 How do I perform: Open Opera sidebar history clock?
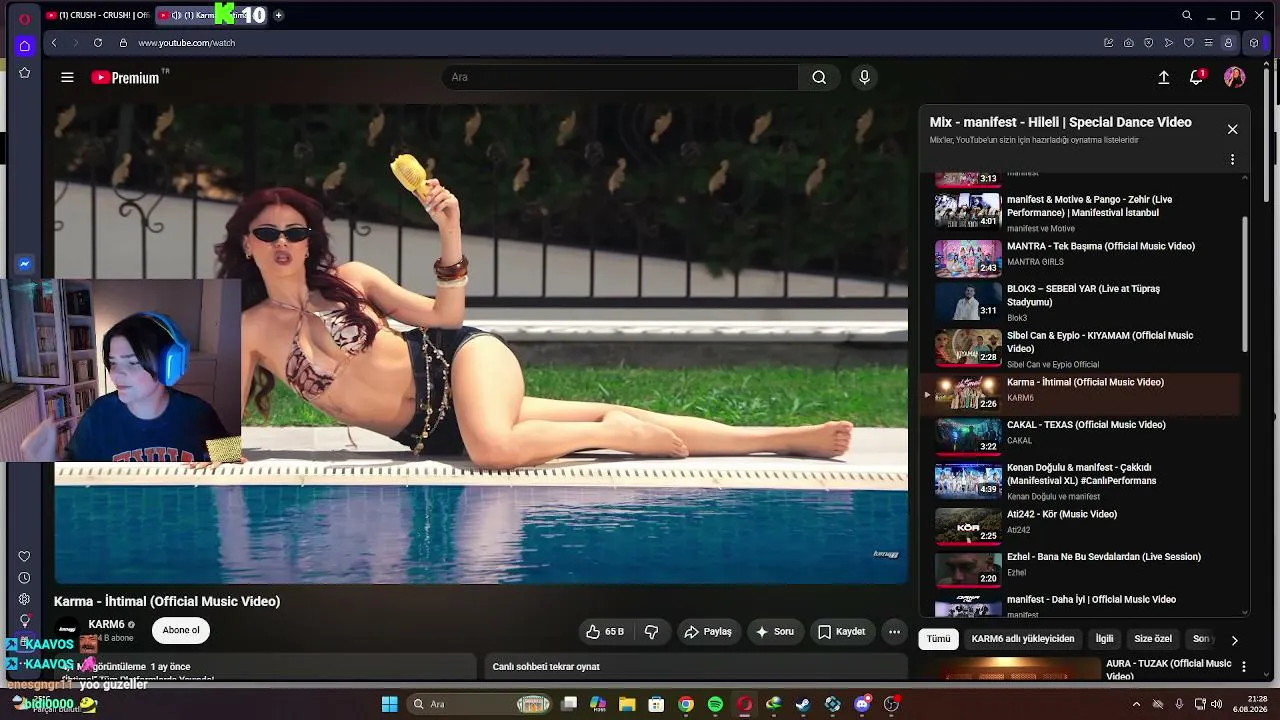pos(25,578)
